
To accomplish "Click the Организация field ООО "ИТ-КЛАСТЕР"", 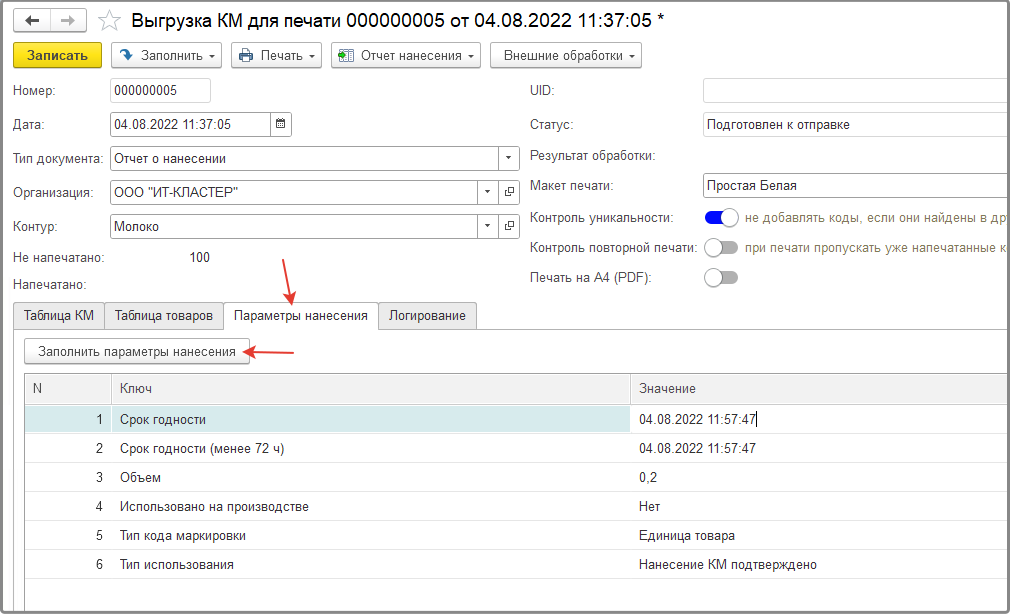I will point(294,192).
